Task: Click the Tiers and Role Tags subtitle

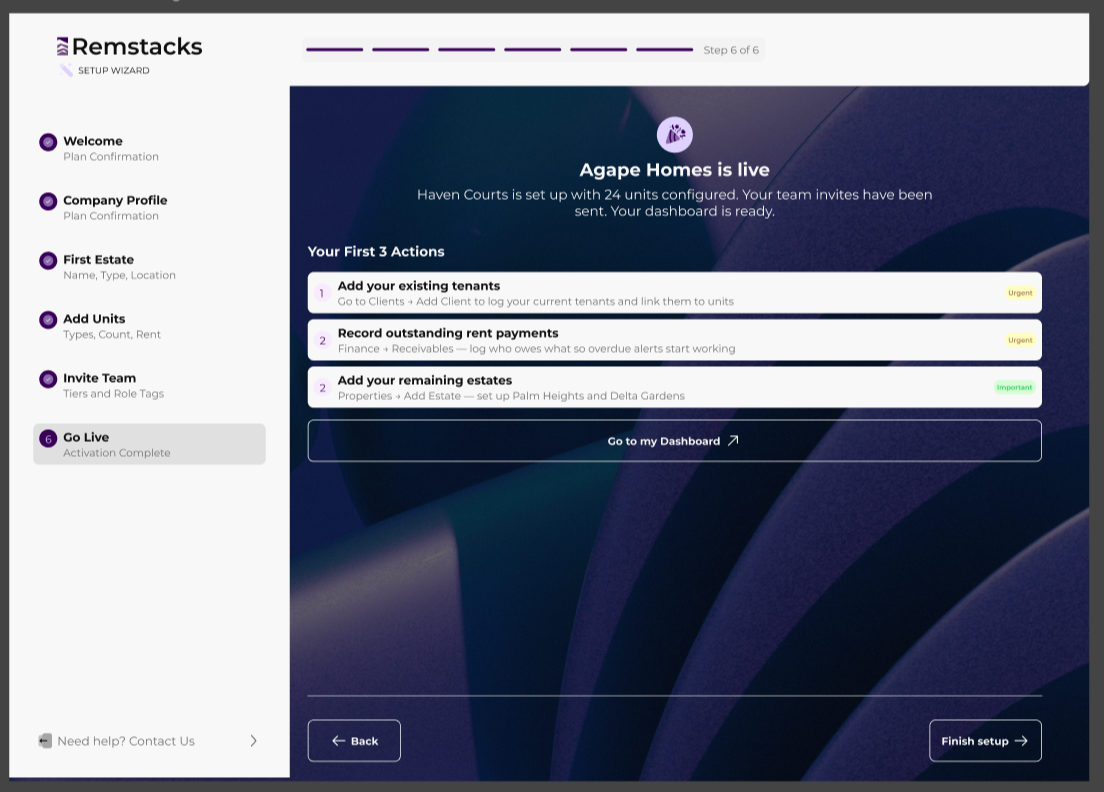Action: [113, 394]
